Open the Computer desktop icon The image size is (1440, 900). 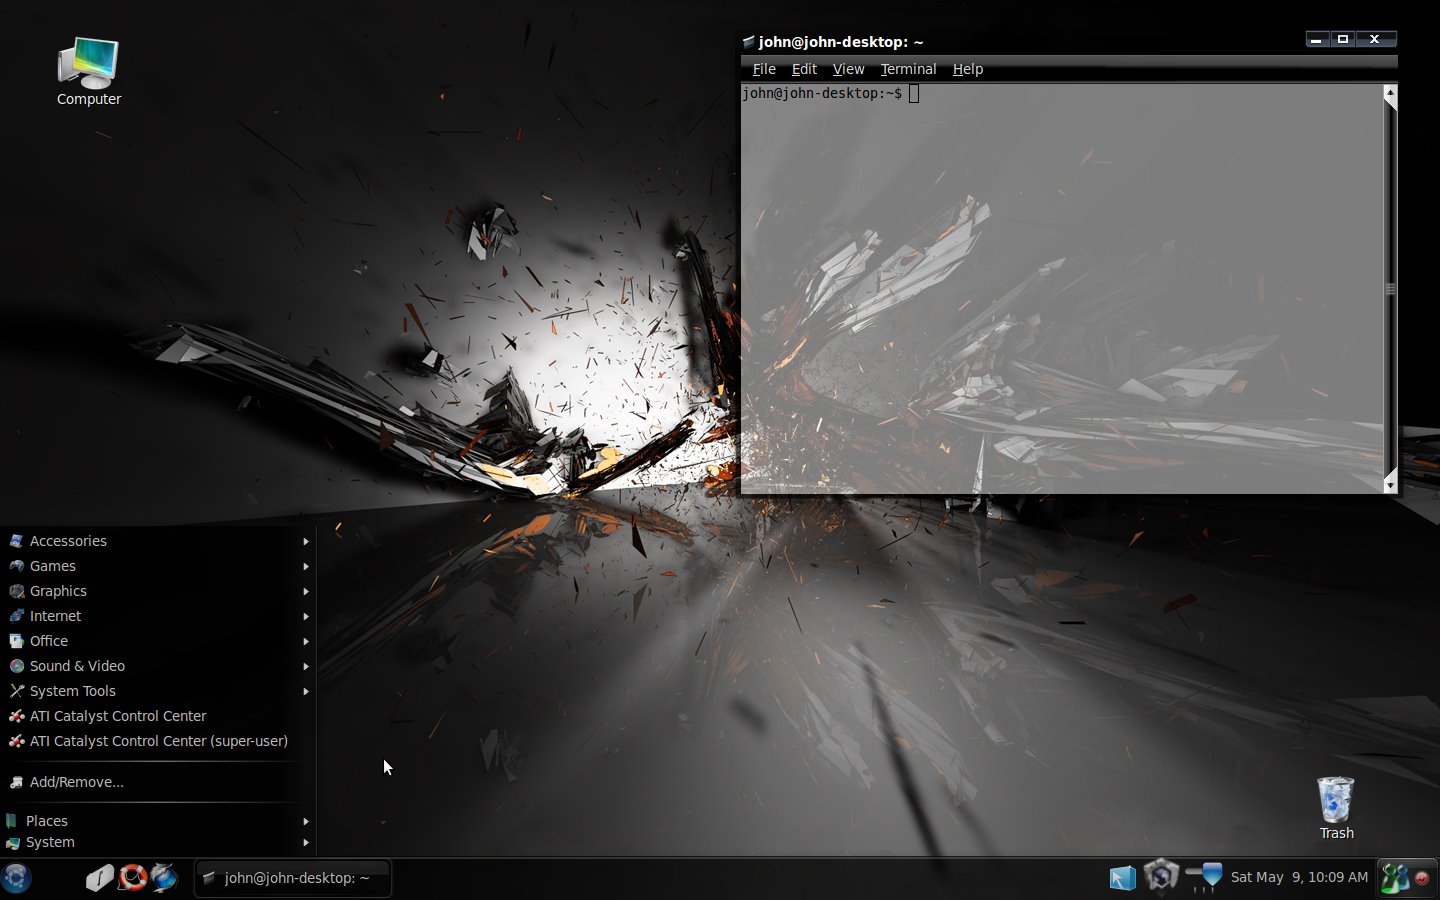[88, 72]
